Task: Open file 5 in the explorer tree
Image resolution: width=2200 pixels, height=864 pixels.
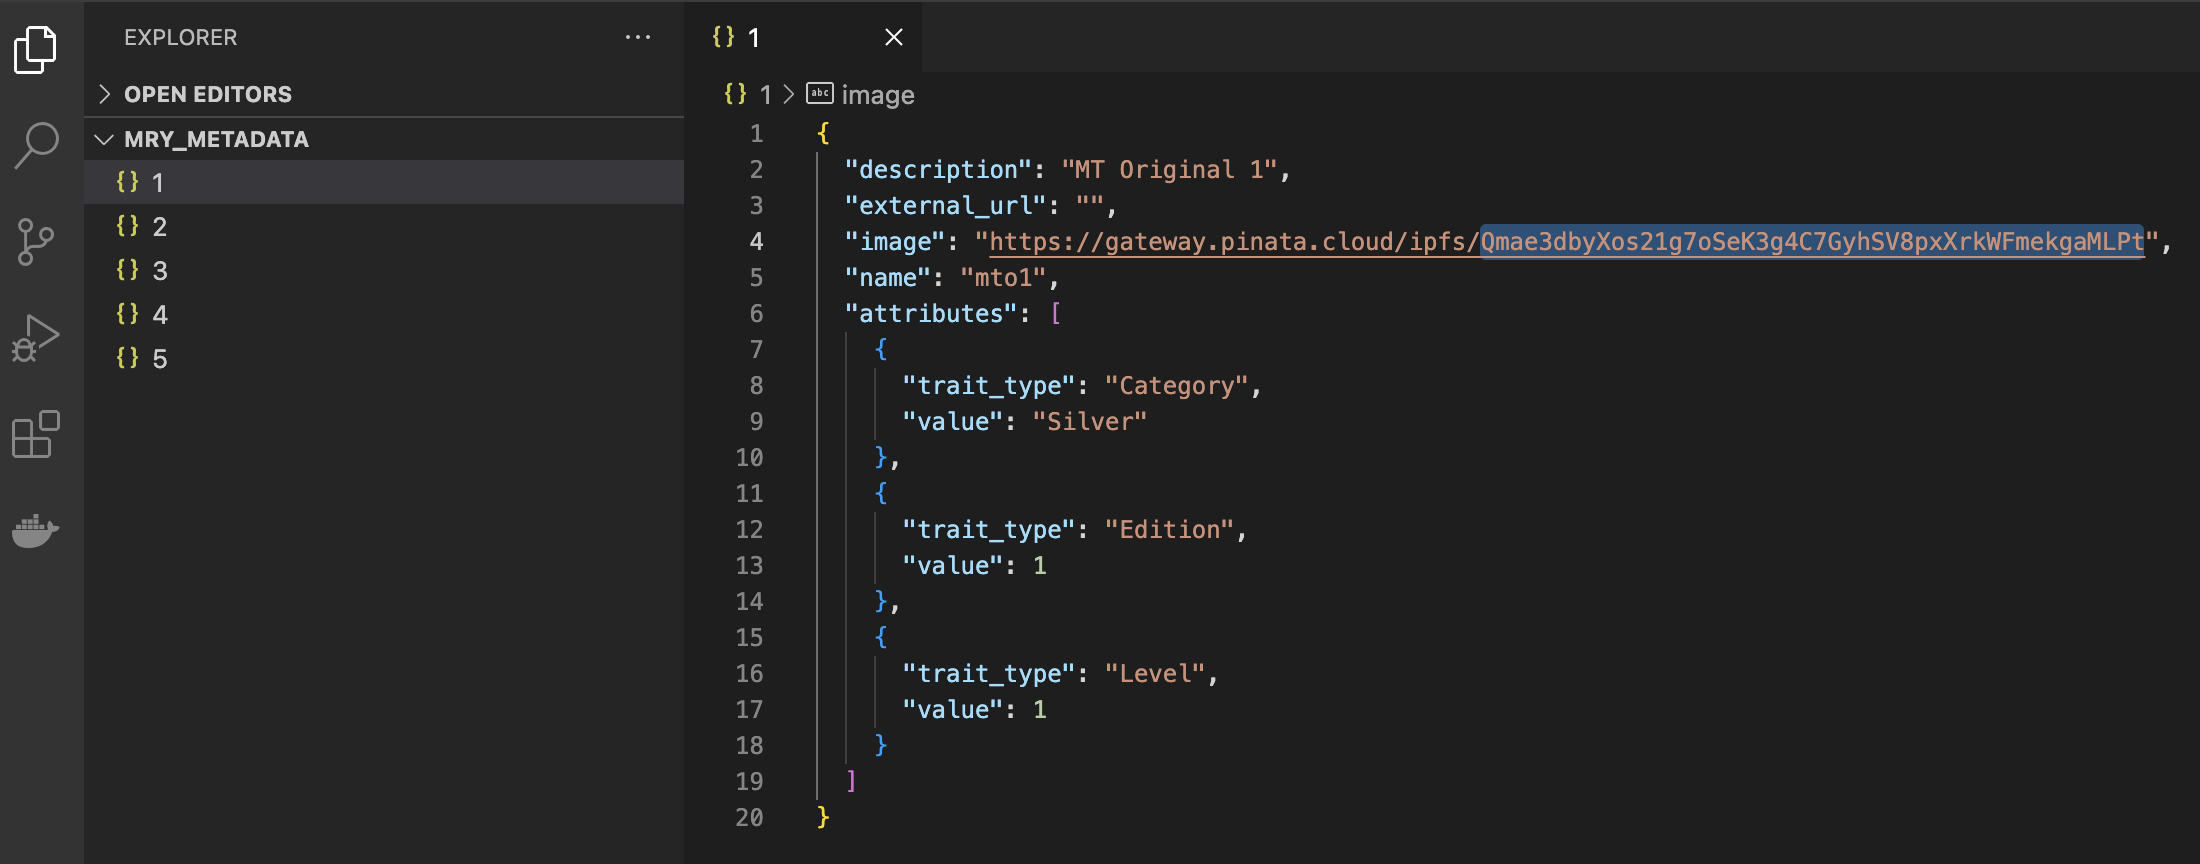Action: pyautogui.click(x=384, y=358)
